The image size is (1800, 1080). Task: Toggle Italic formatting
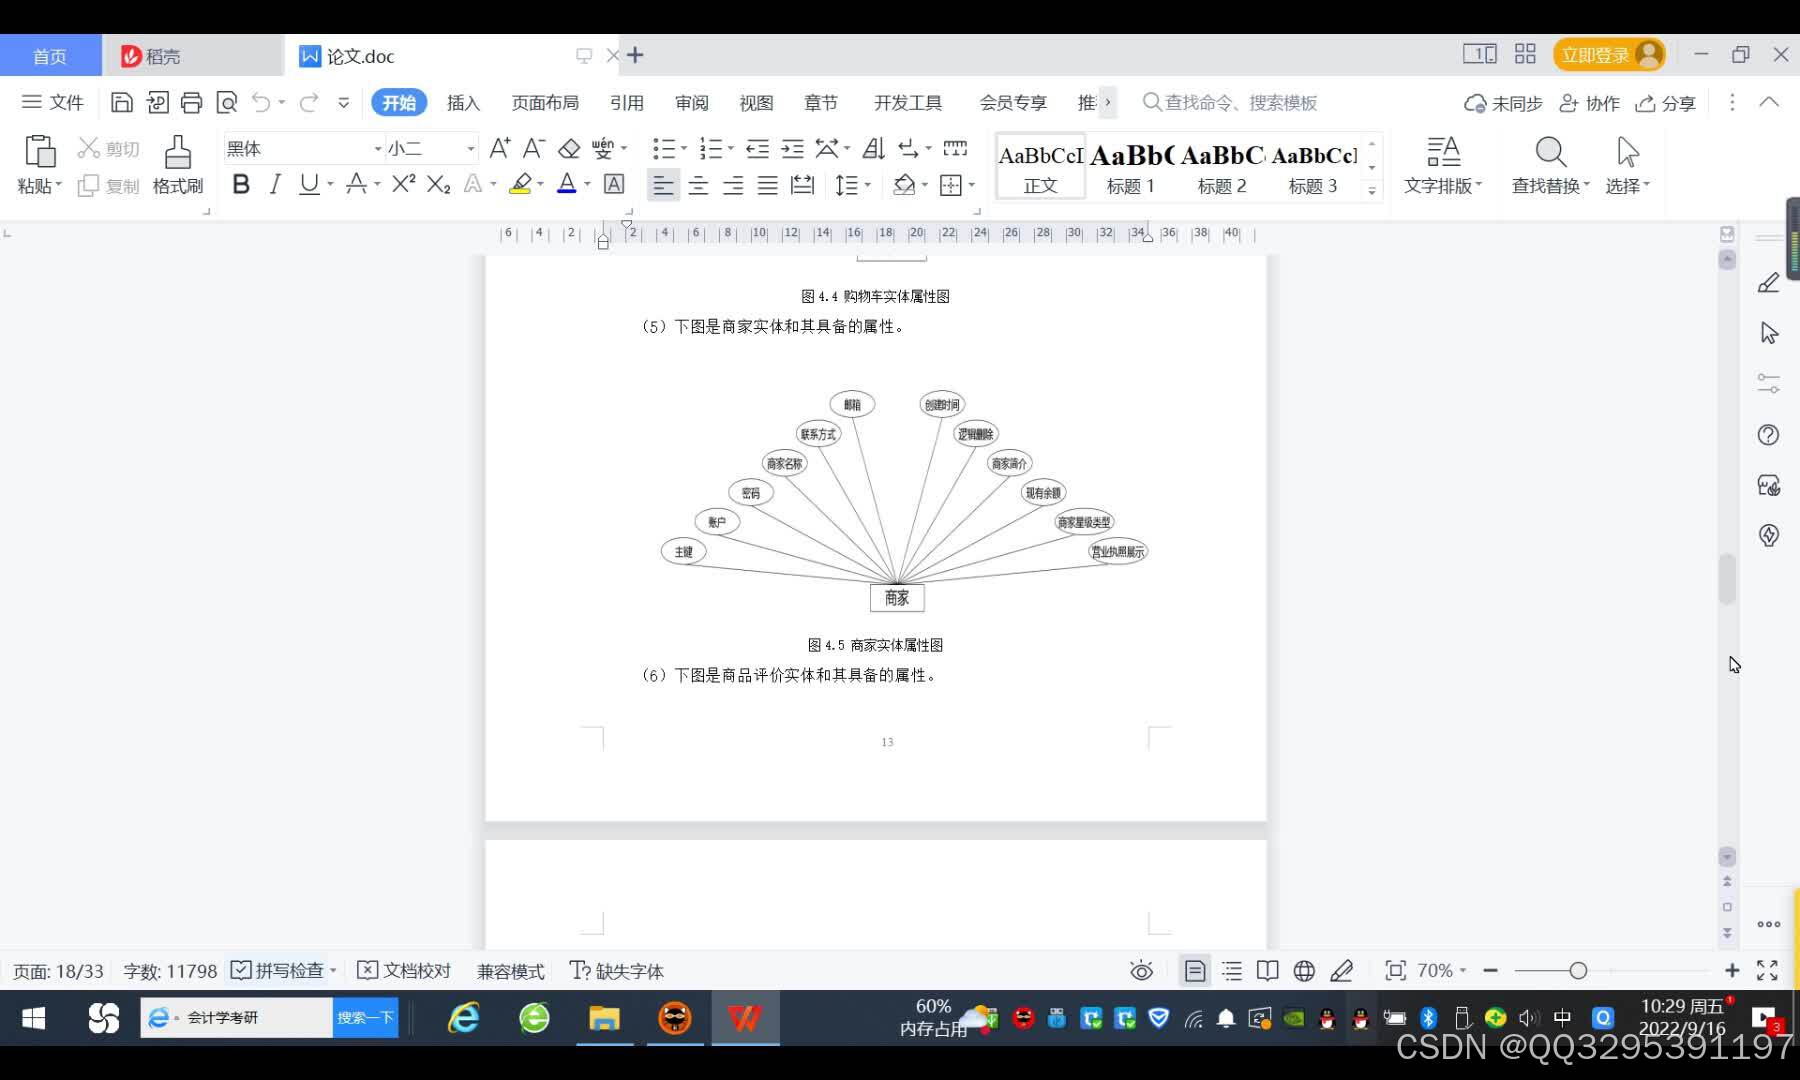275,184
